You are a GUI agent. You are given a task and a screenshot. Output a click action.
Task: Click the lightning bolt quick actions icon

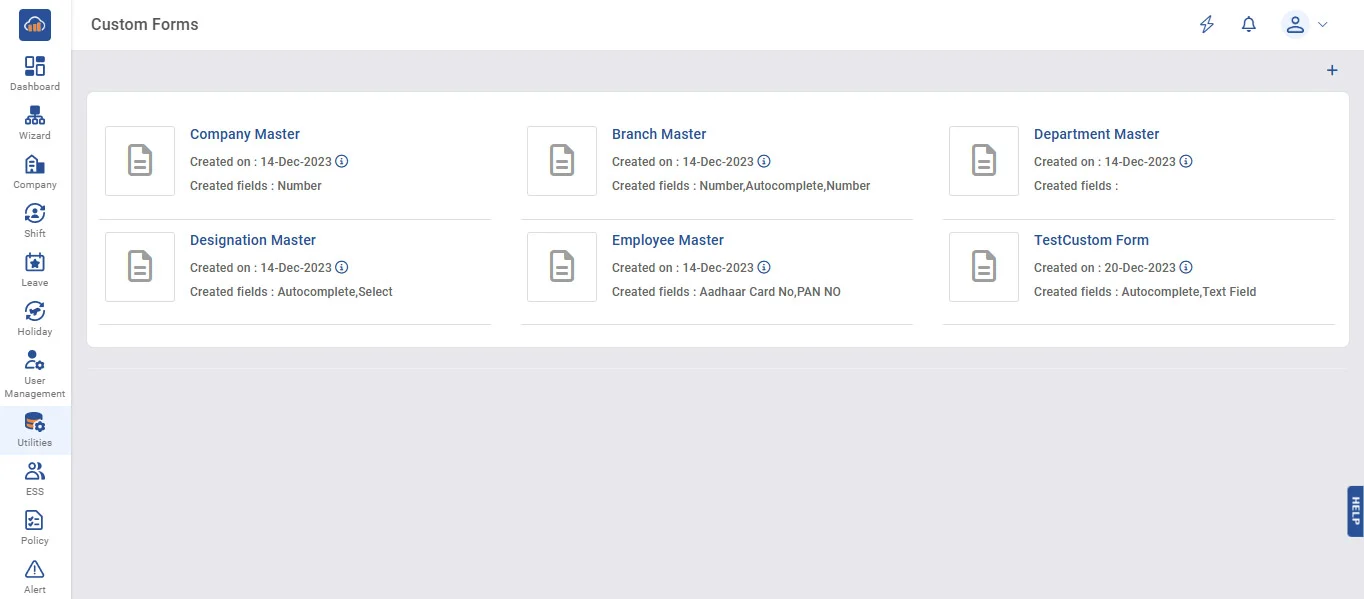point(1207,25)
